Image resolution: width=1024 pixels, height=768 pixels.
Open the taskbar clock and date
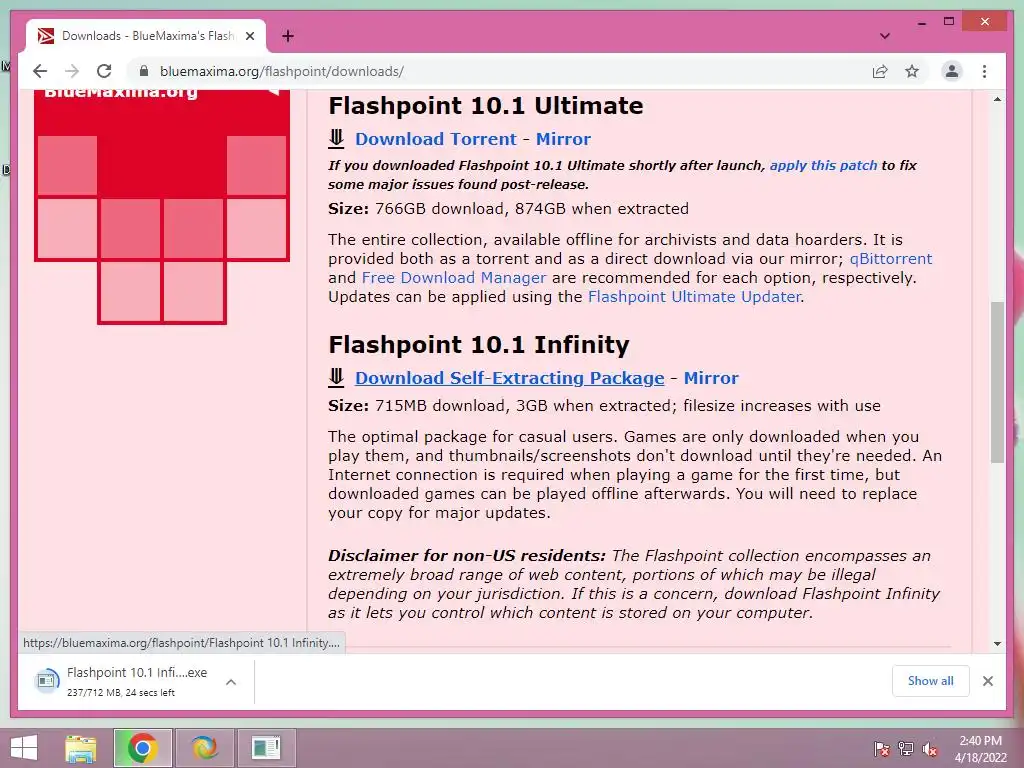[980, 749]
